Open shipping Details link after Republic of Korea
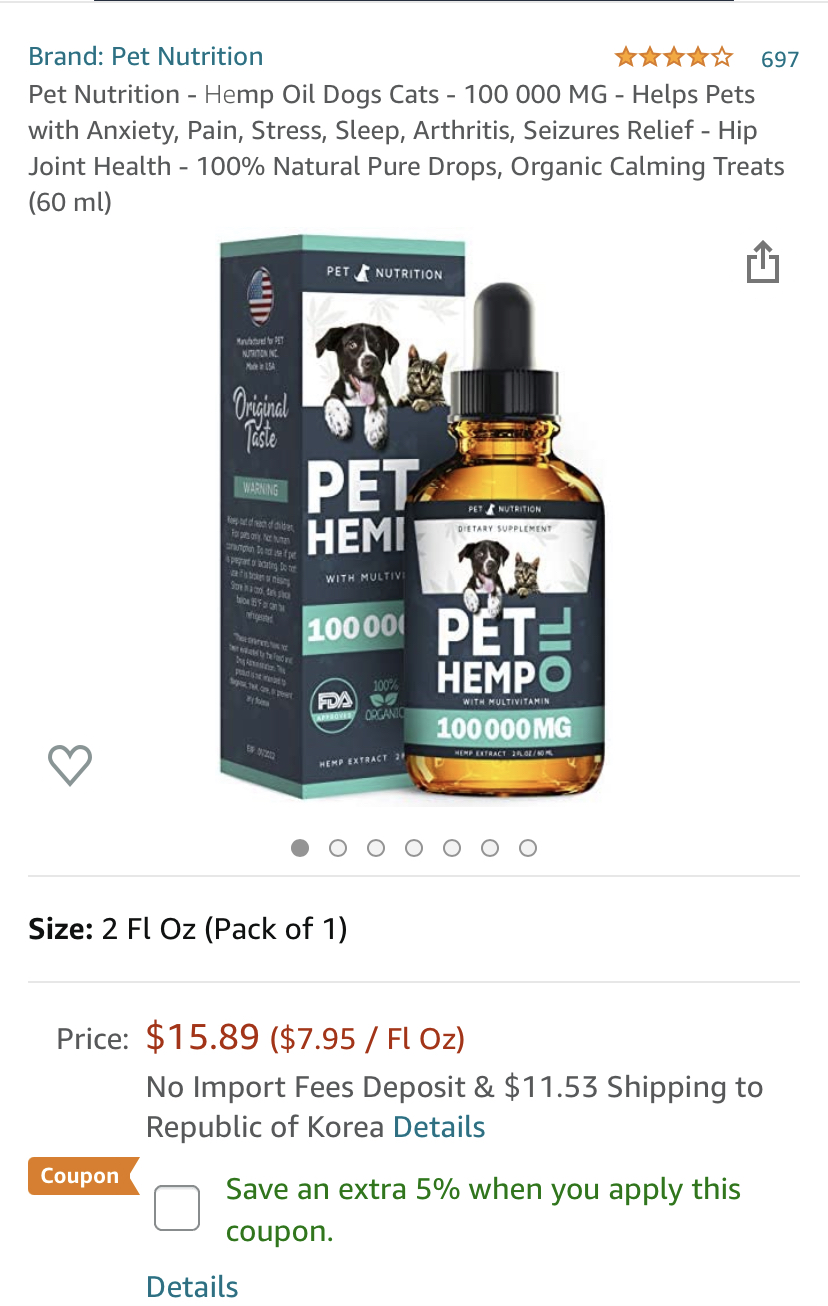The width and height of the screenshot is (828, 1306). click(x=439, y=1127)
